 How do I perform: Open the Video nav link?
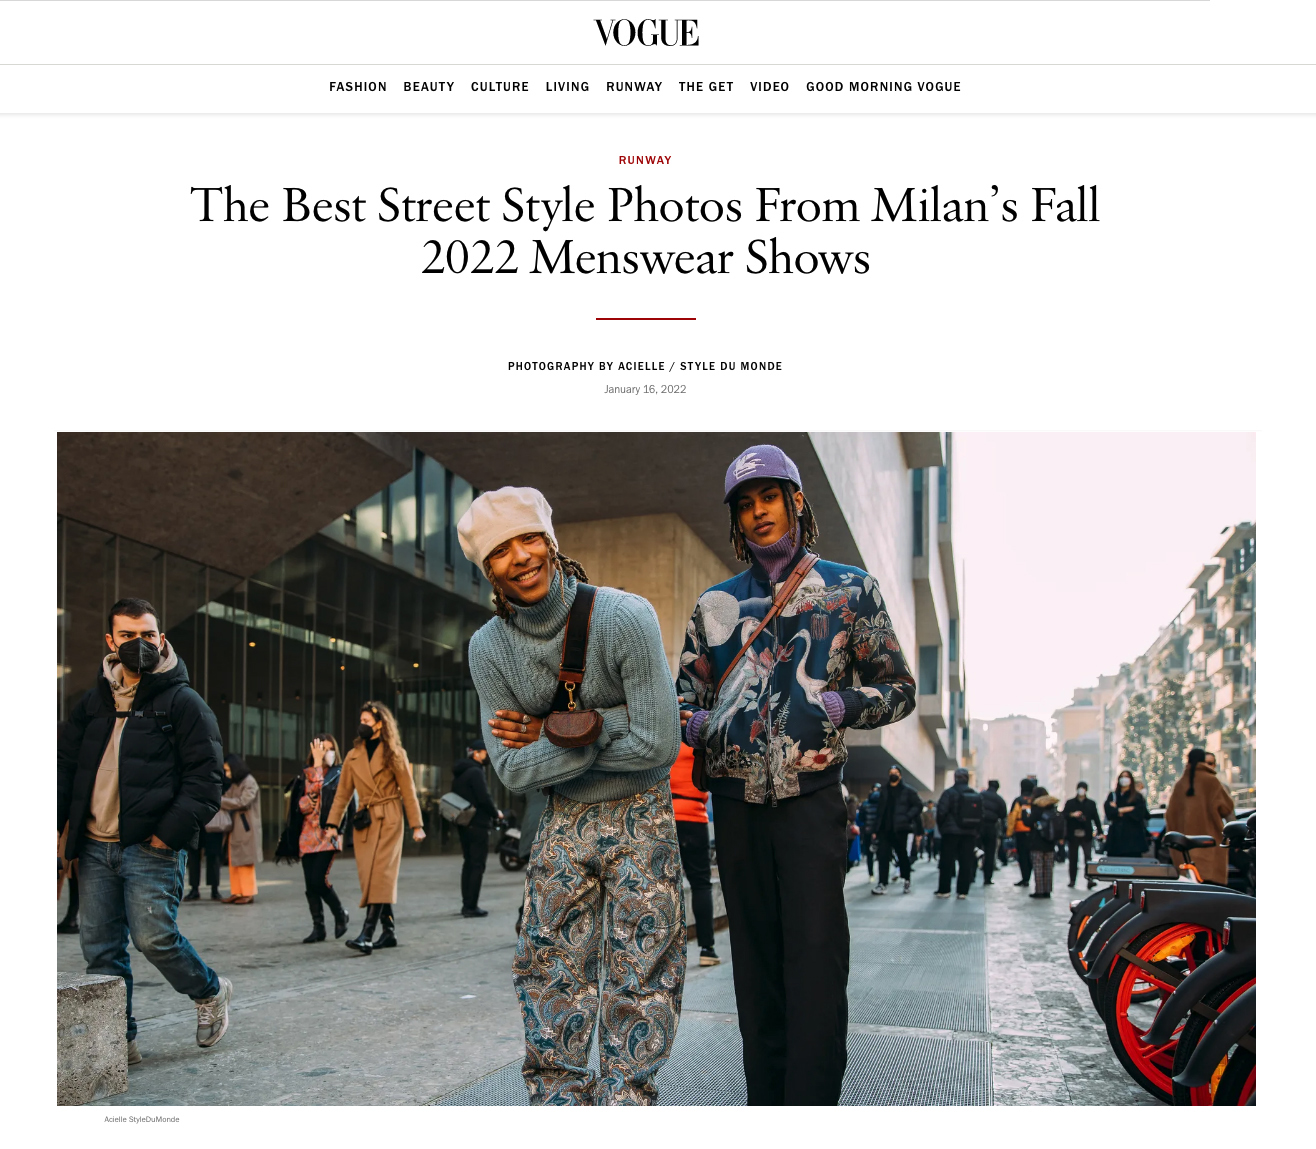(x=770, y=87)
